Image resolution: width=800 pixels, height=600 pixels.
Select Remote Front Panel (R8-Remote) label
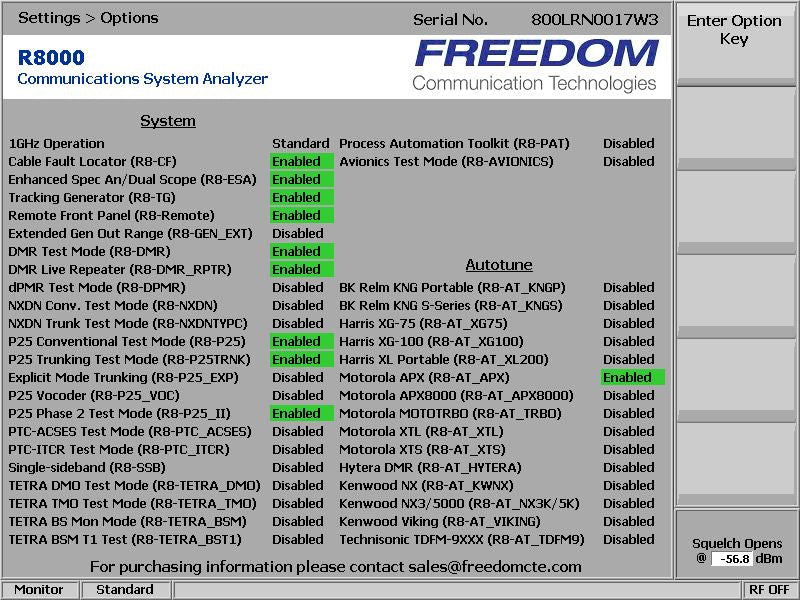tap(111, 215)
